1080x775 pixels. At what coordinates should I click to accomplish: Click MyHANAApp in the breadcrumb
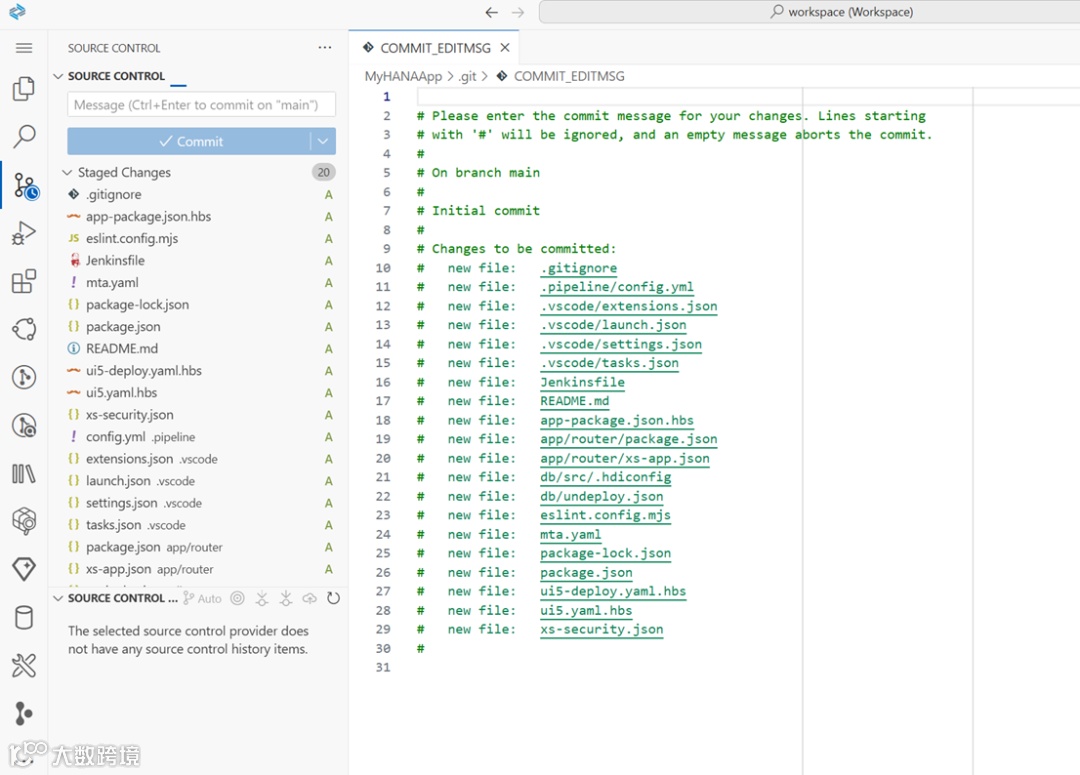(403, 76)
